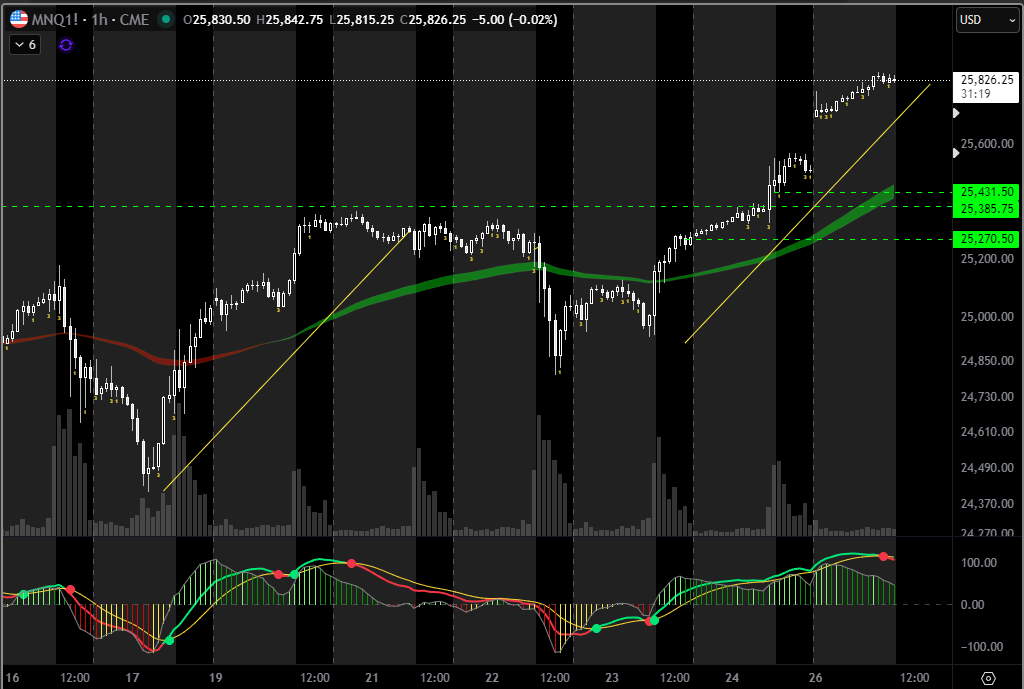Click date label 19 on time axis
Viewport: 1024px width, 689px height.
(x=216, y=678)
